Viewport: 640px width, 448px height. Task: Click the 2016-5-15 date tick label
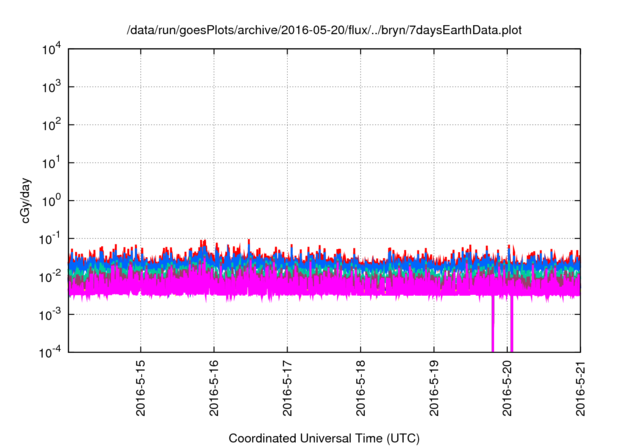point(140,388)
